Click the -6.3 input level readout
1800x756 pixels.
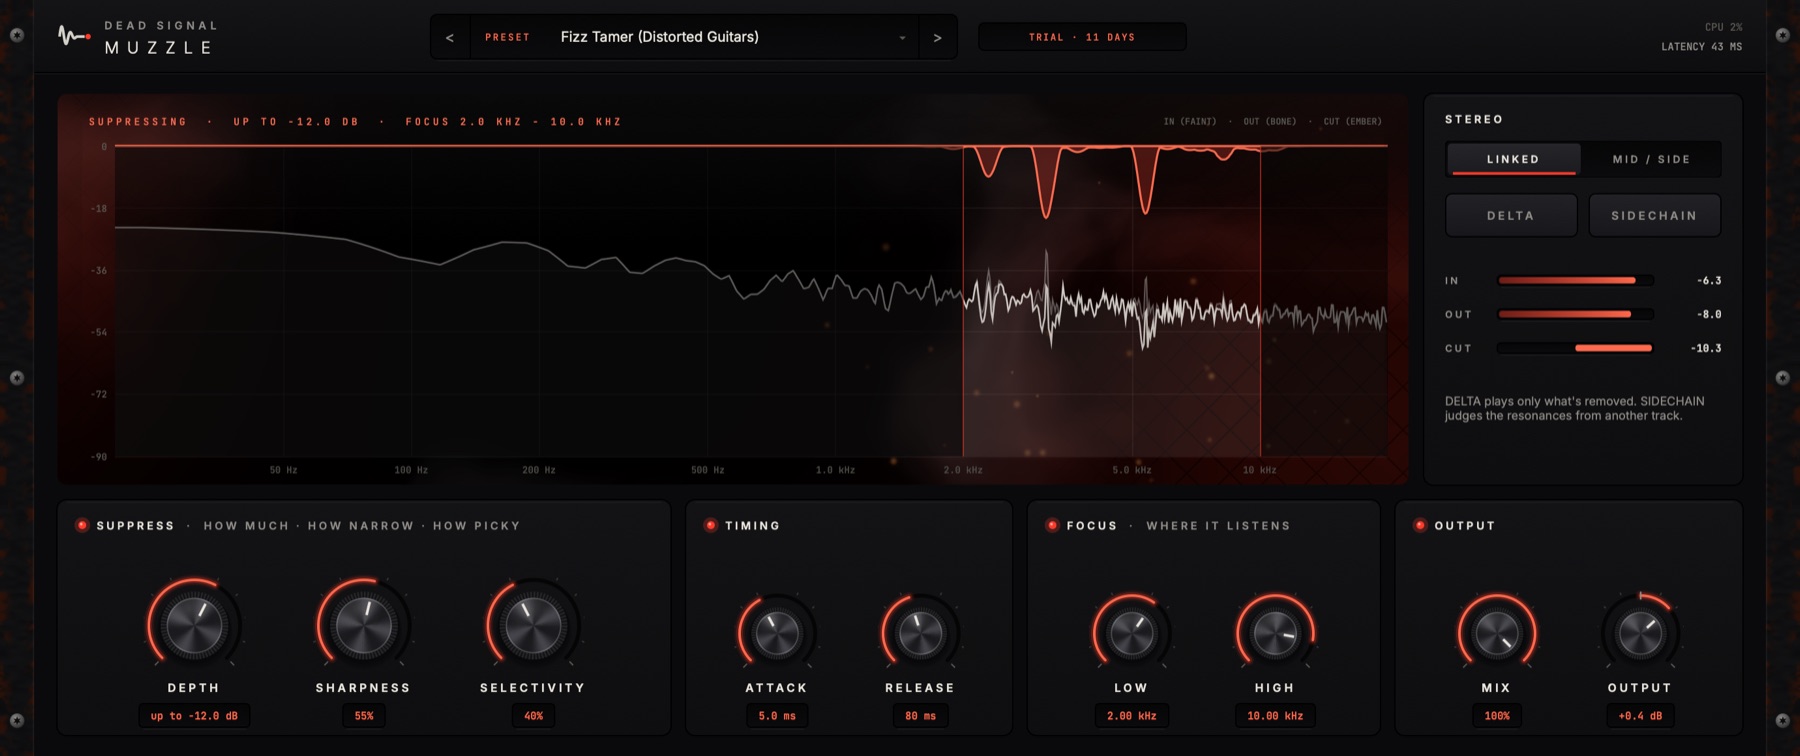tap(1709, 281)
